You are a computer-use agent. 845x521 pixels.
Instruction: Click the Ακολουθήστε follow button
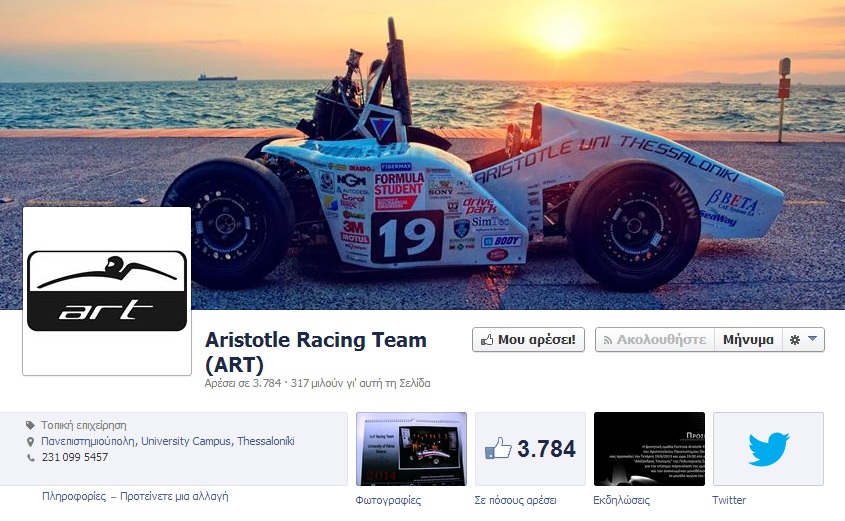click(655, 340)
